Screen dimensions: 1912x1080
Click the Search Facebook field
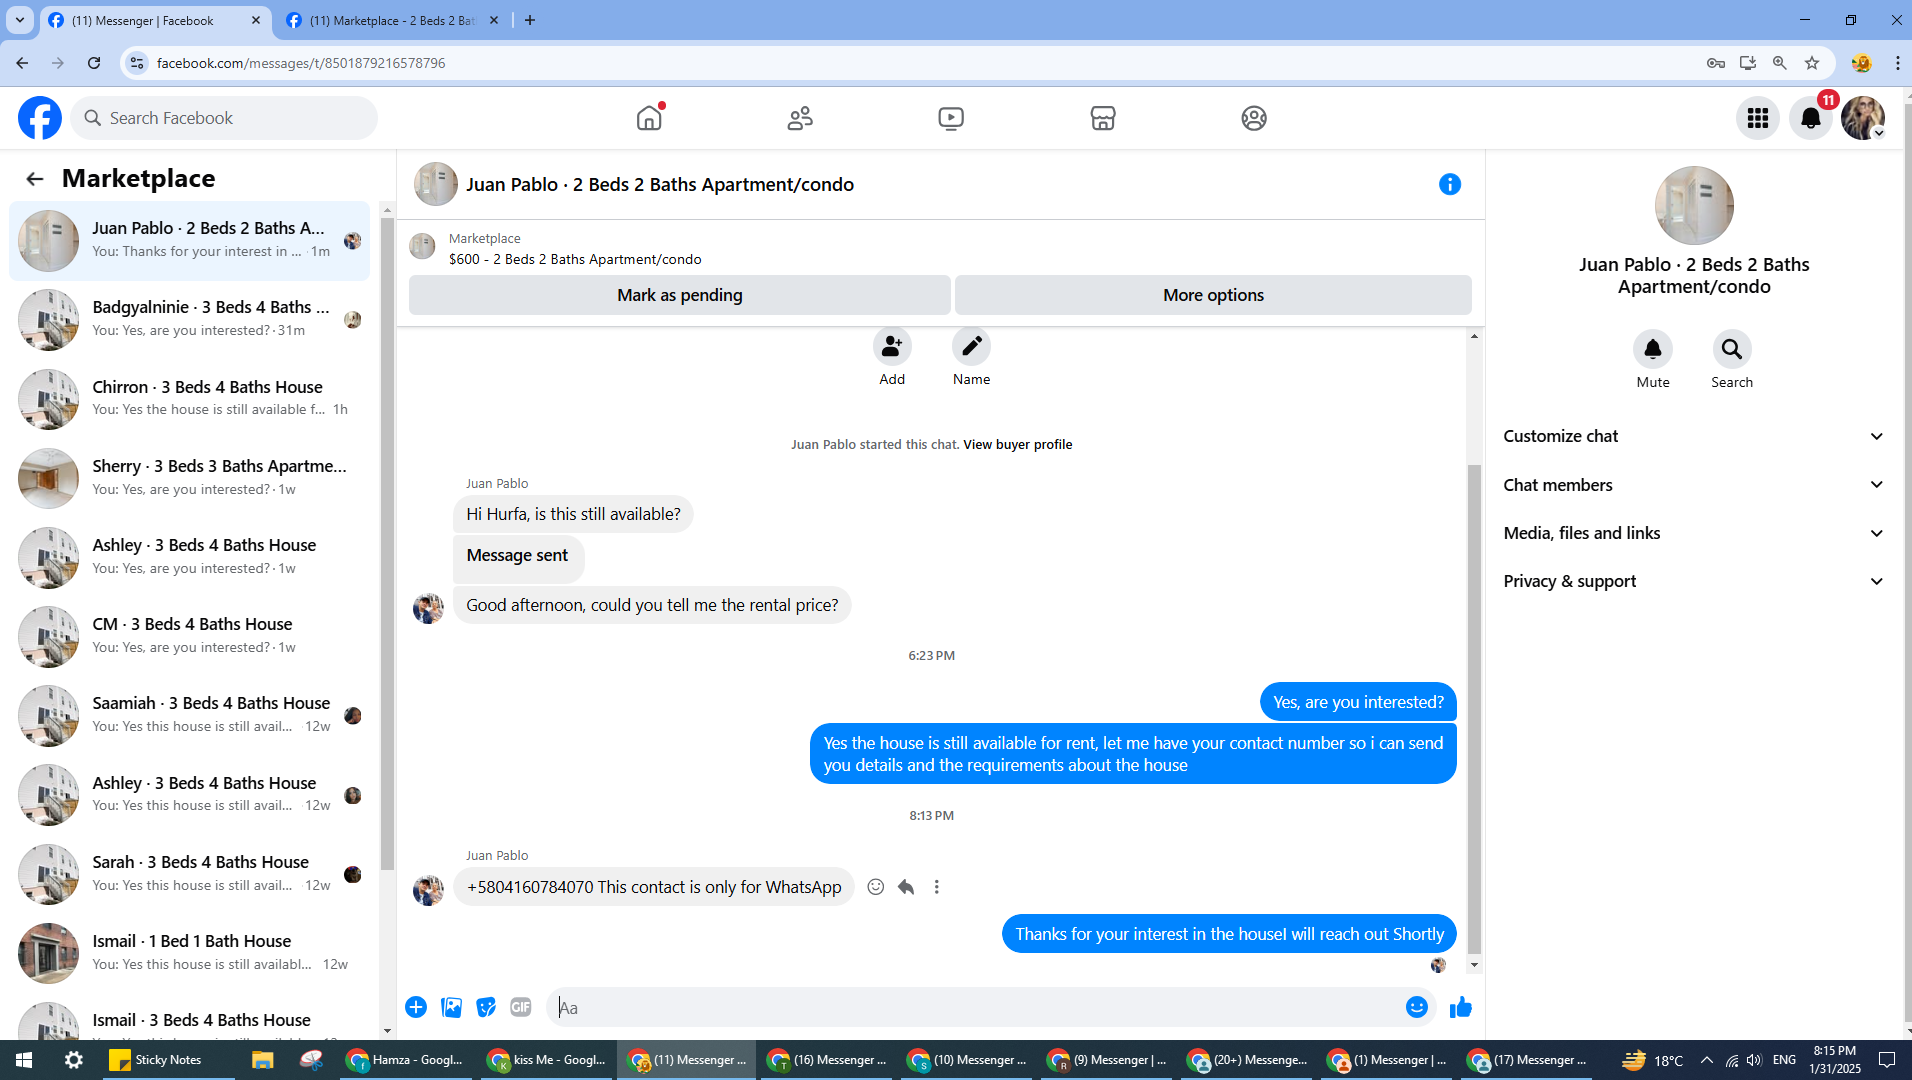click(x=224, y=118)
